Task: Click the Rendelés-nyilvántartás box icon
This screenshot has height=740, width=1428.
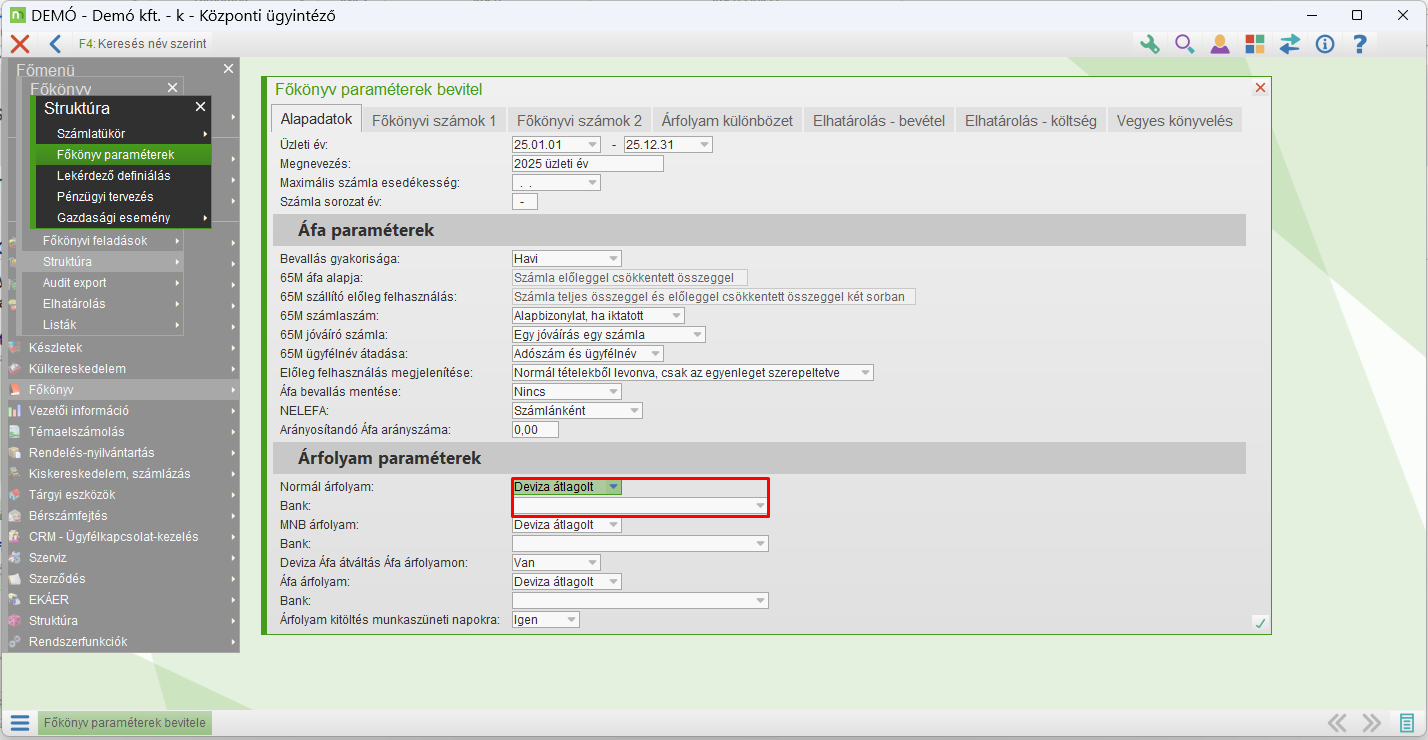Action: pos(14,453)
